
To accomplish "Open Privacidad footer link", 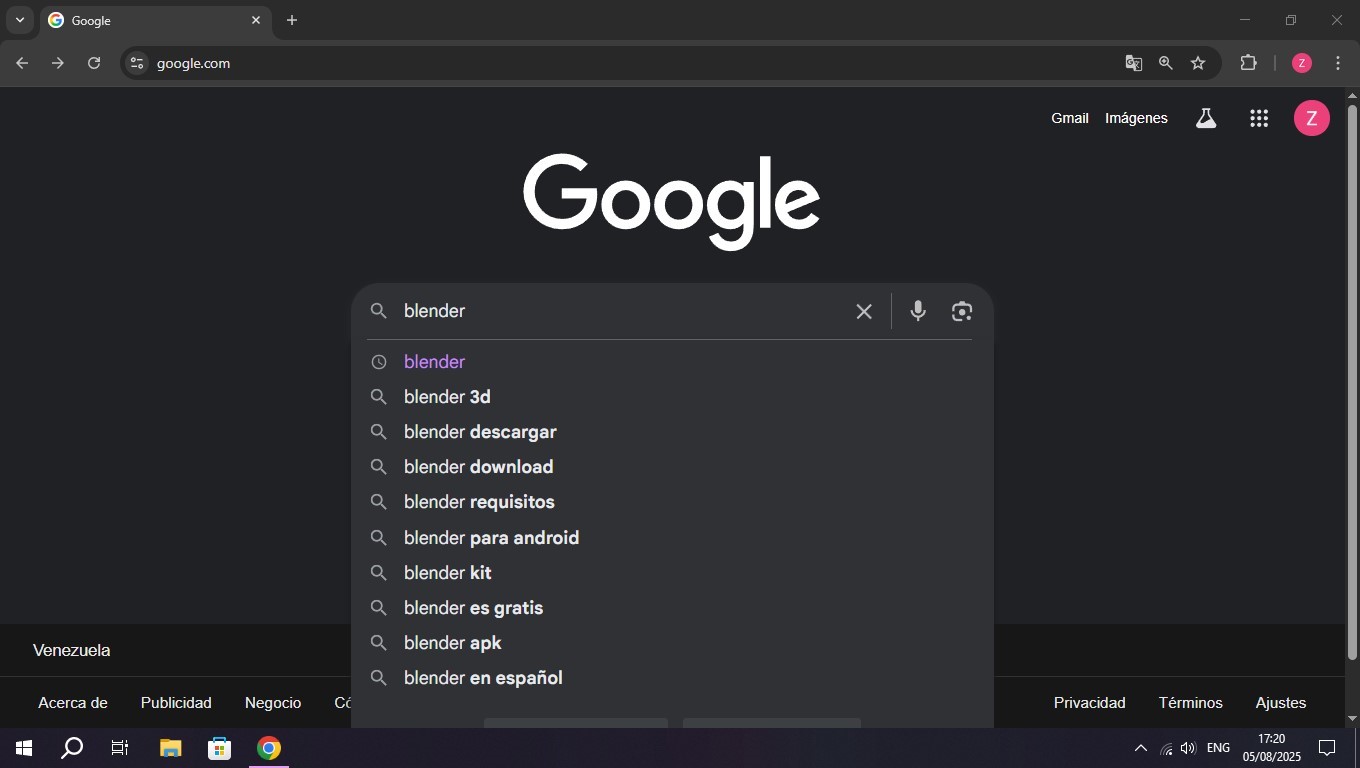I will pos(1089,703).
